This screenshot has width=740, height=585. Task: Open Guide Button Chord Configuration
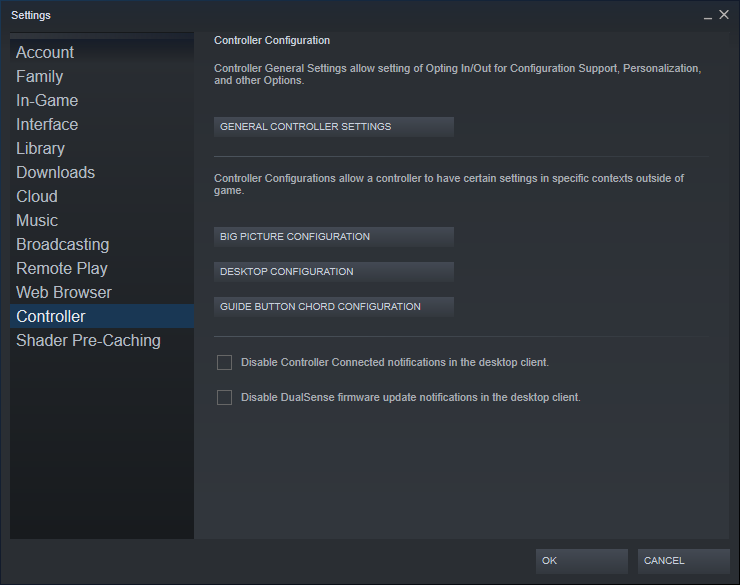[334, 307]
